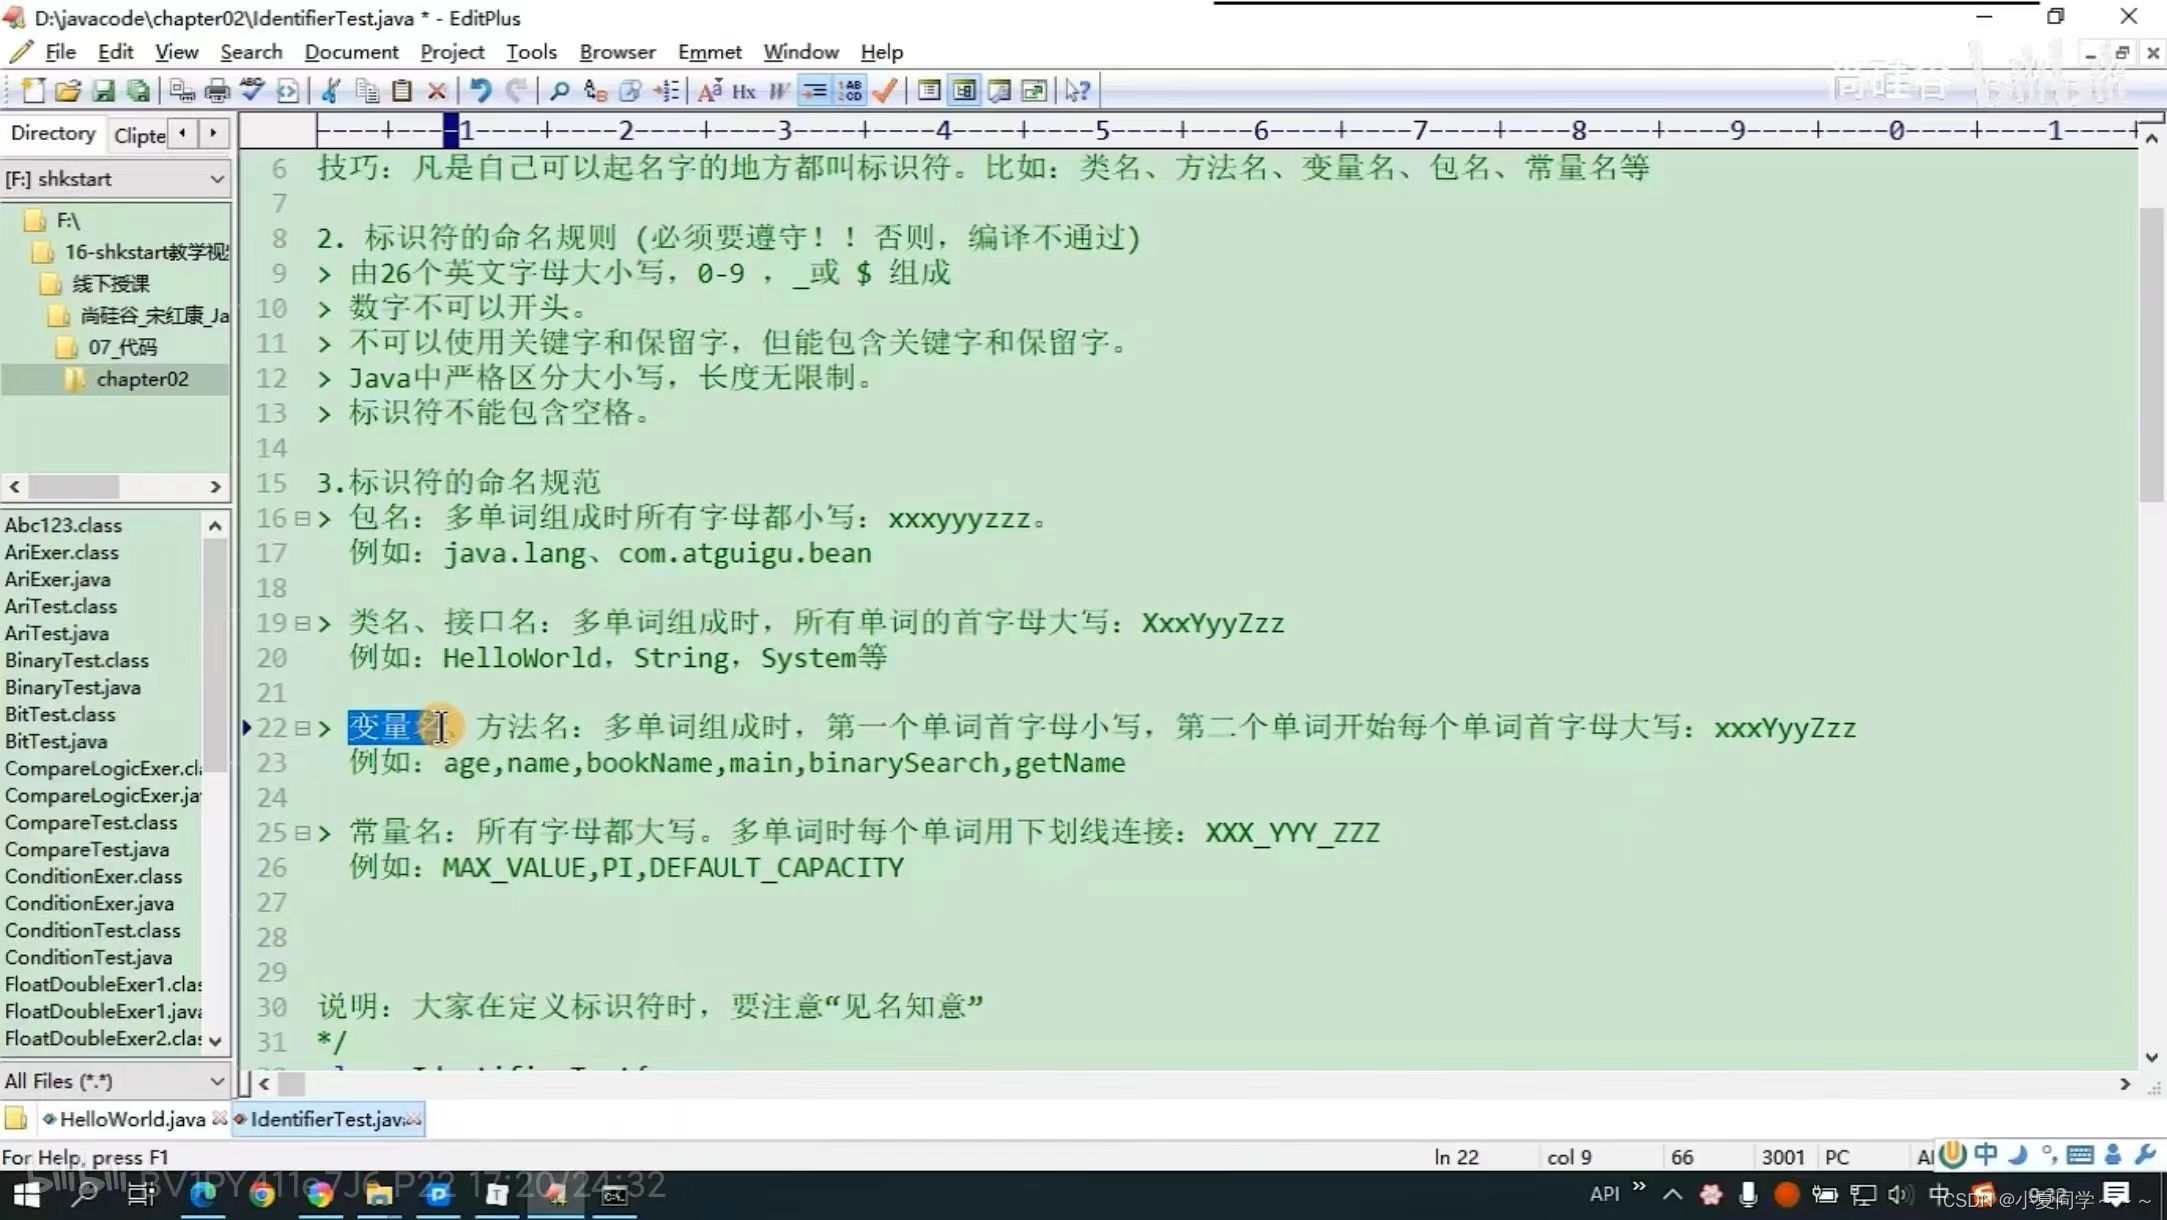The height and width of the screenshot is (1220, 2167).
Task: Click the Undo icon in toolbar
Action: click(x=479, y=92)
